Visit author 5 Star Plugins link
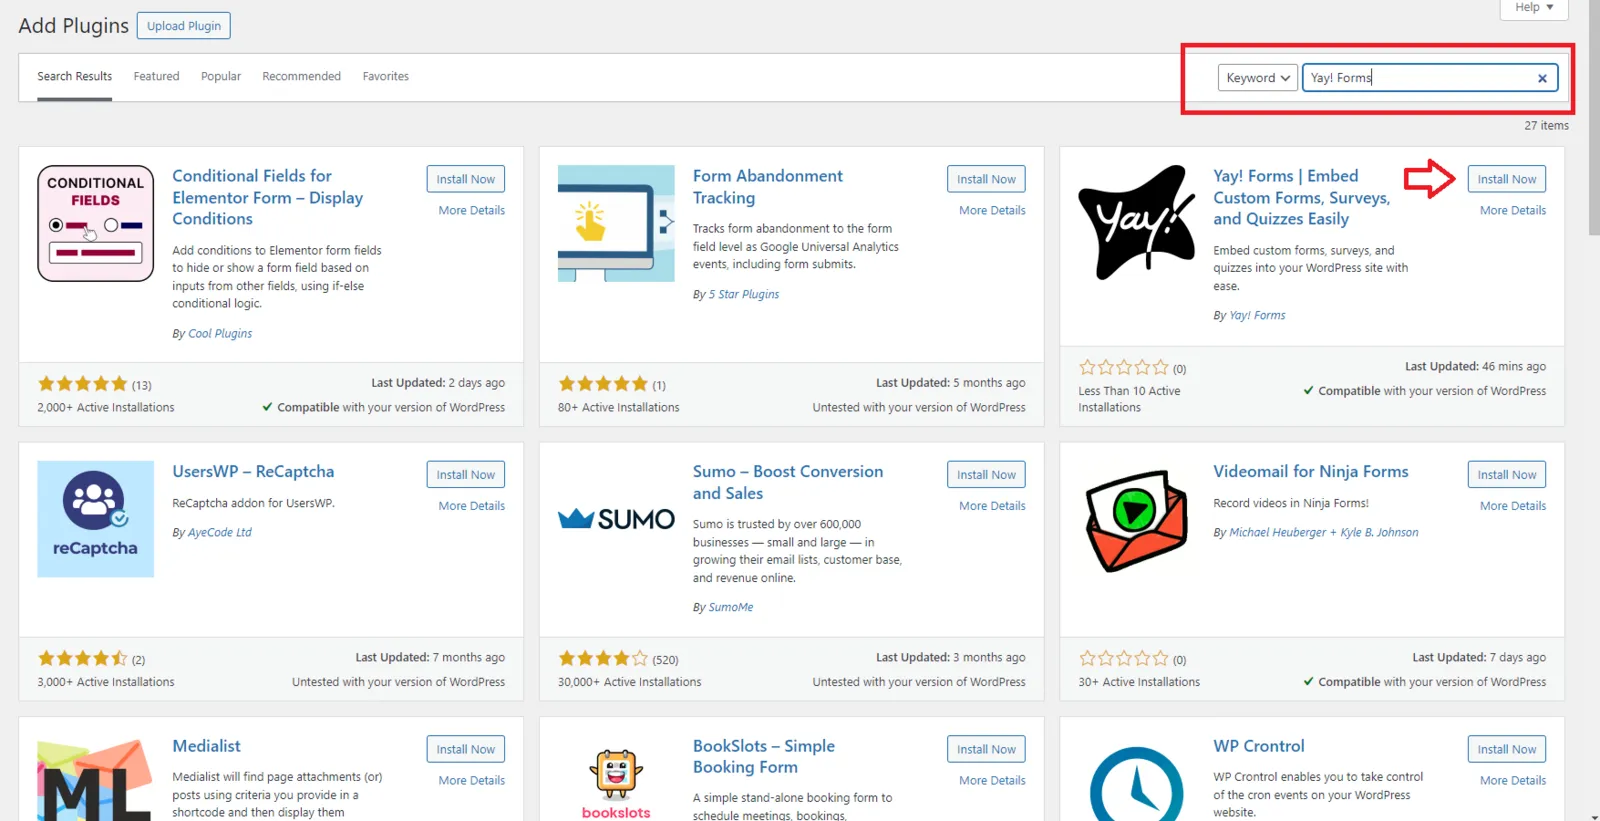 [x=744, y=295]
